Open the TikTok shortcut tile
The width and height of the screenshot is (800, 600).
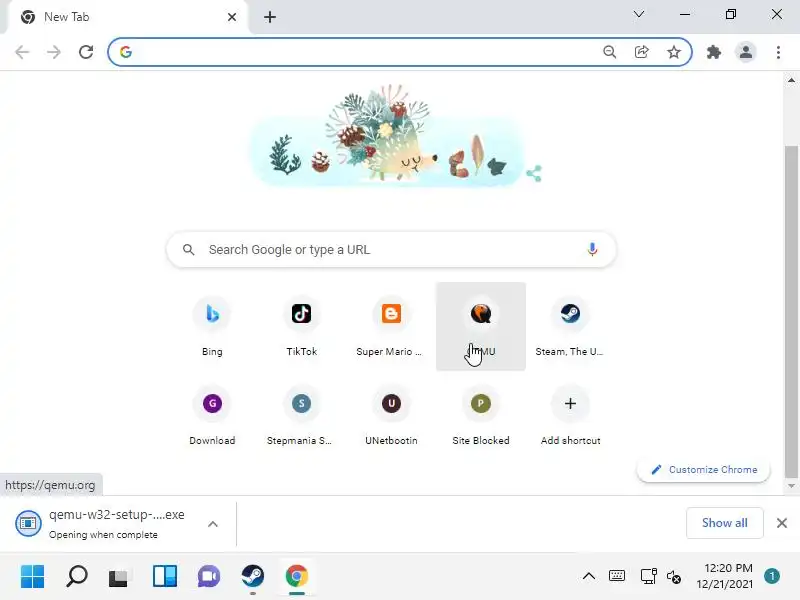tap(302, 327)
